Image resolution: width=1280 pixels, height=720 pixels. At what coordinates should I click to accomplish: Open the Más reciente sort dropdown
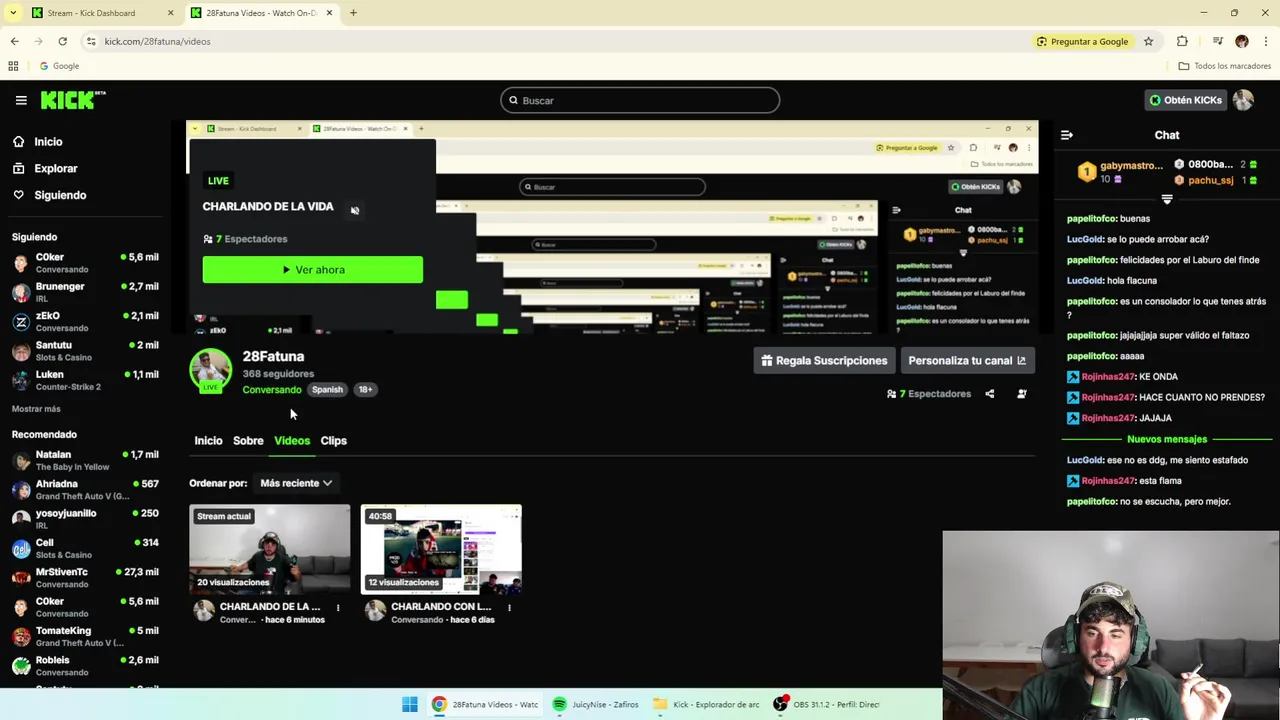pyautogui.click(x=296, y=483)
